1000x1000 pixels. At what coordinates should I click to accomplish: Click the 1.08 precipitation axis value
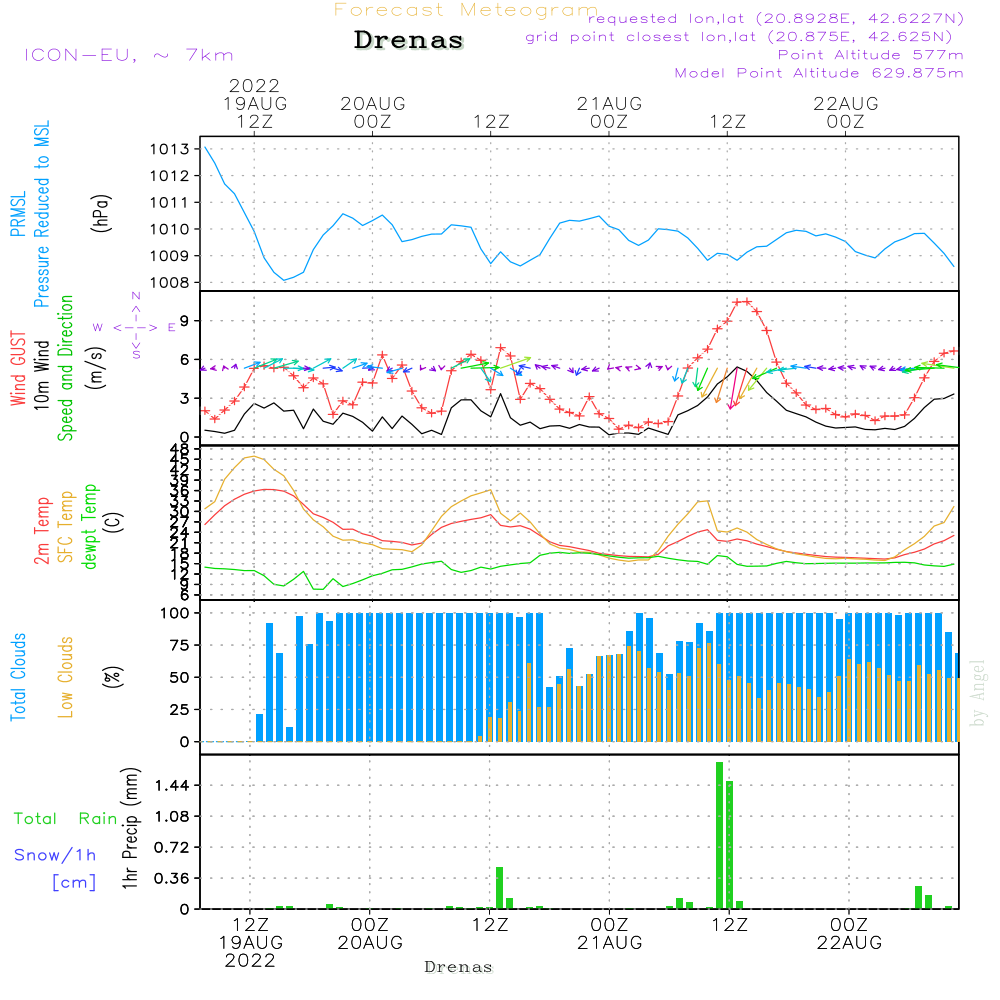click(172, 817)
